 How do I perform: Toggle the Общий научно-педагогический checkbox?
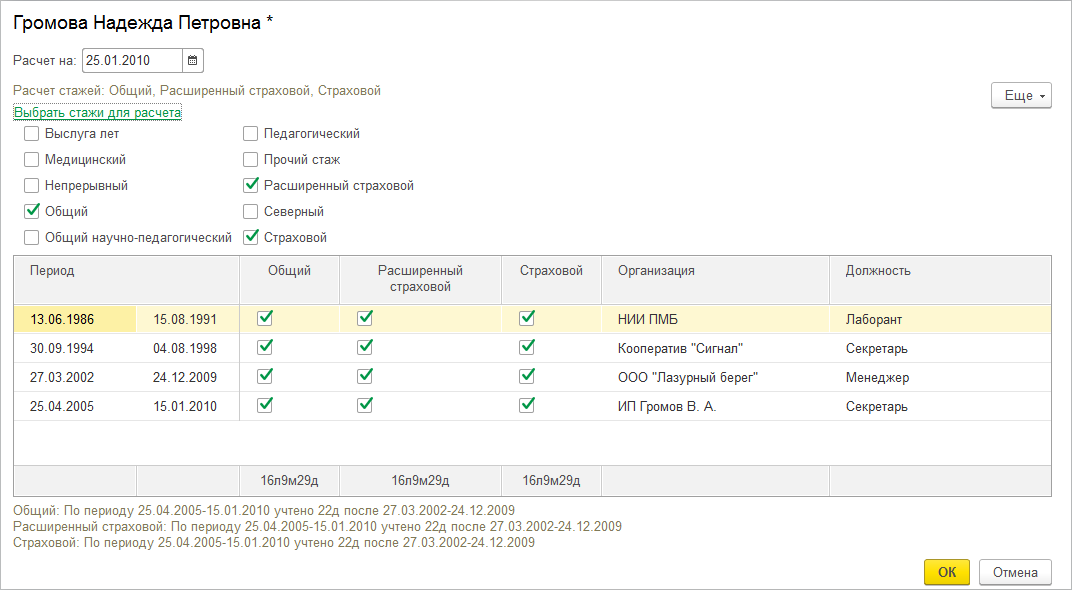point(32,238)
